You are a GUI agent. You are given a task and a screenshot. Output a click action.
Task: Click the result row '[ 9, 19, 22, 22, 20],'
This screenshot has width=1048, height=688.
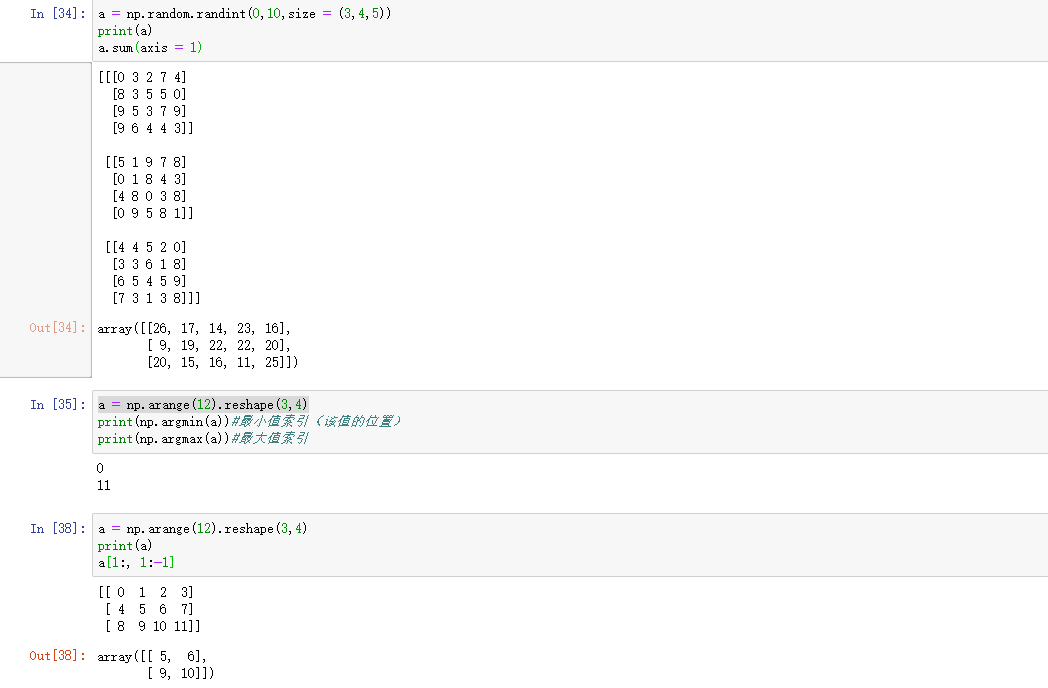click(219, 345)
